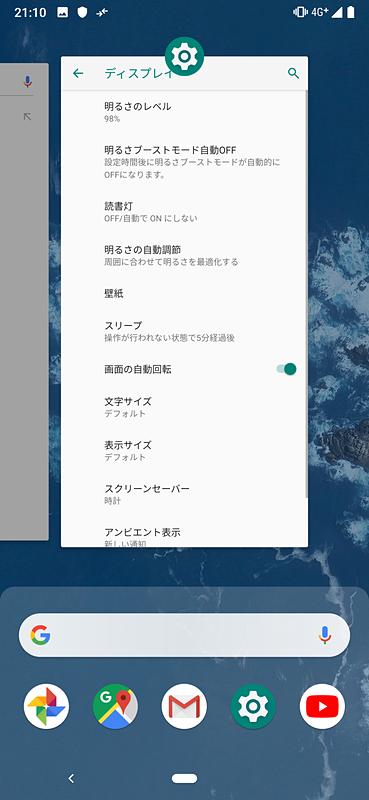Open Google Maps from the dock

[115, 706]
